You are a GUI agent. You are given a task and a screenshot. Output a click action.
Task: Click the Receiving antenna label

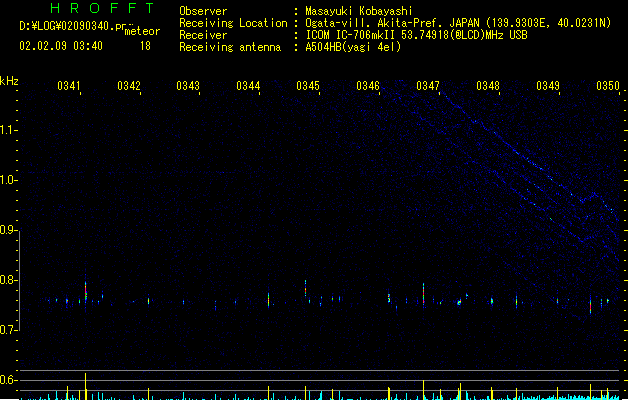(230, 47)
